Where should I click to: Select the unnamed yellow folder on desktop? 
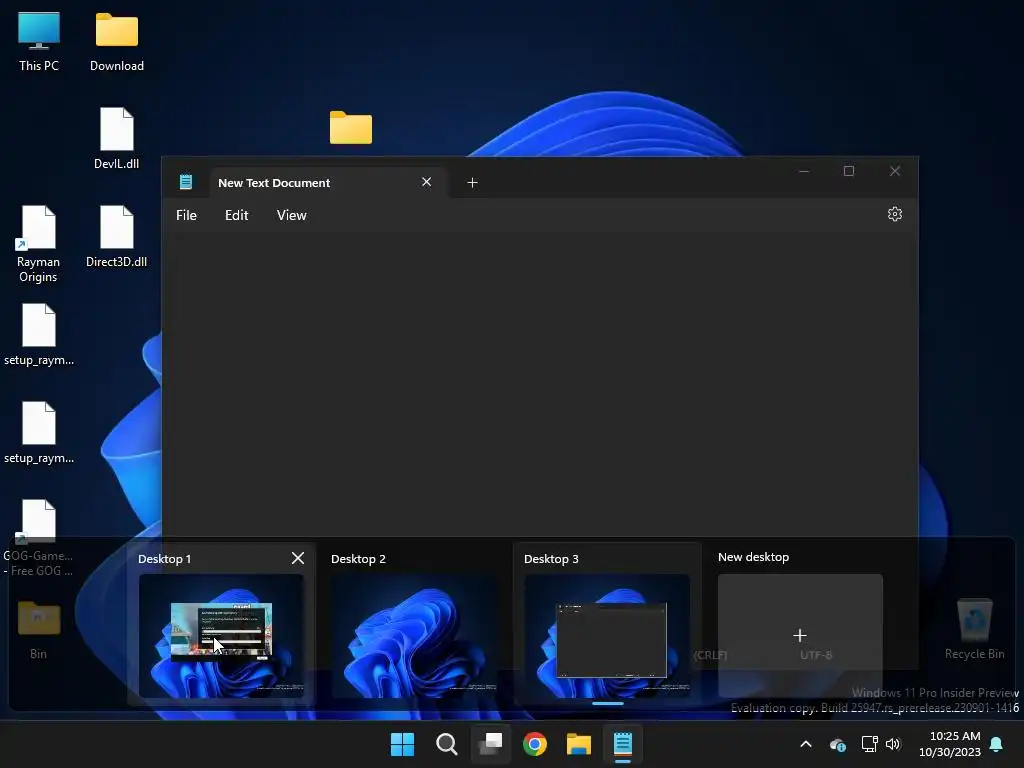[x=351, y=127]
